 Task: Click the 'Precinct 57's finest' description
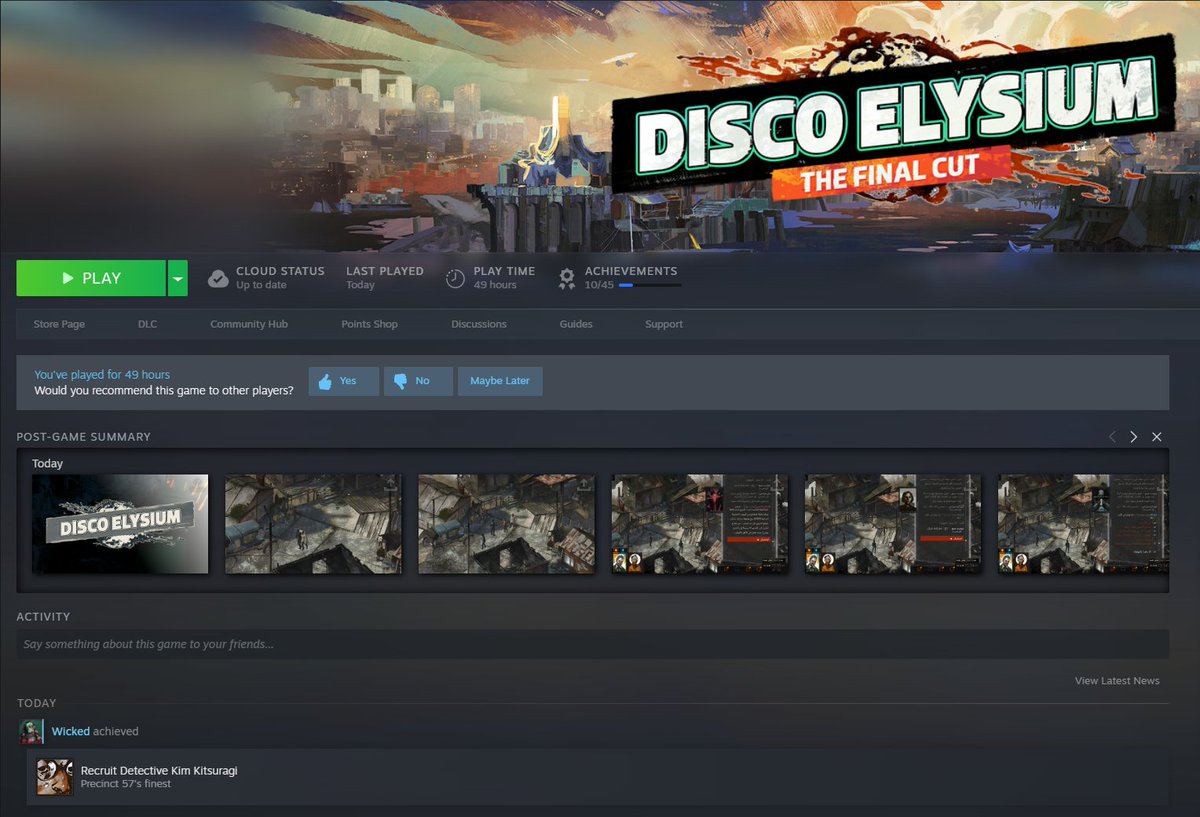click(x=126, y=784)
